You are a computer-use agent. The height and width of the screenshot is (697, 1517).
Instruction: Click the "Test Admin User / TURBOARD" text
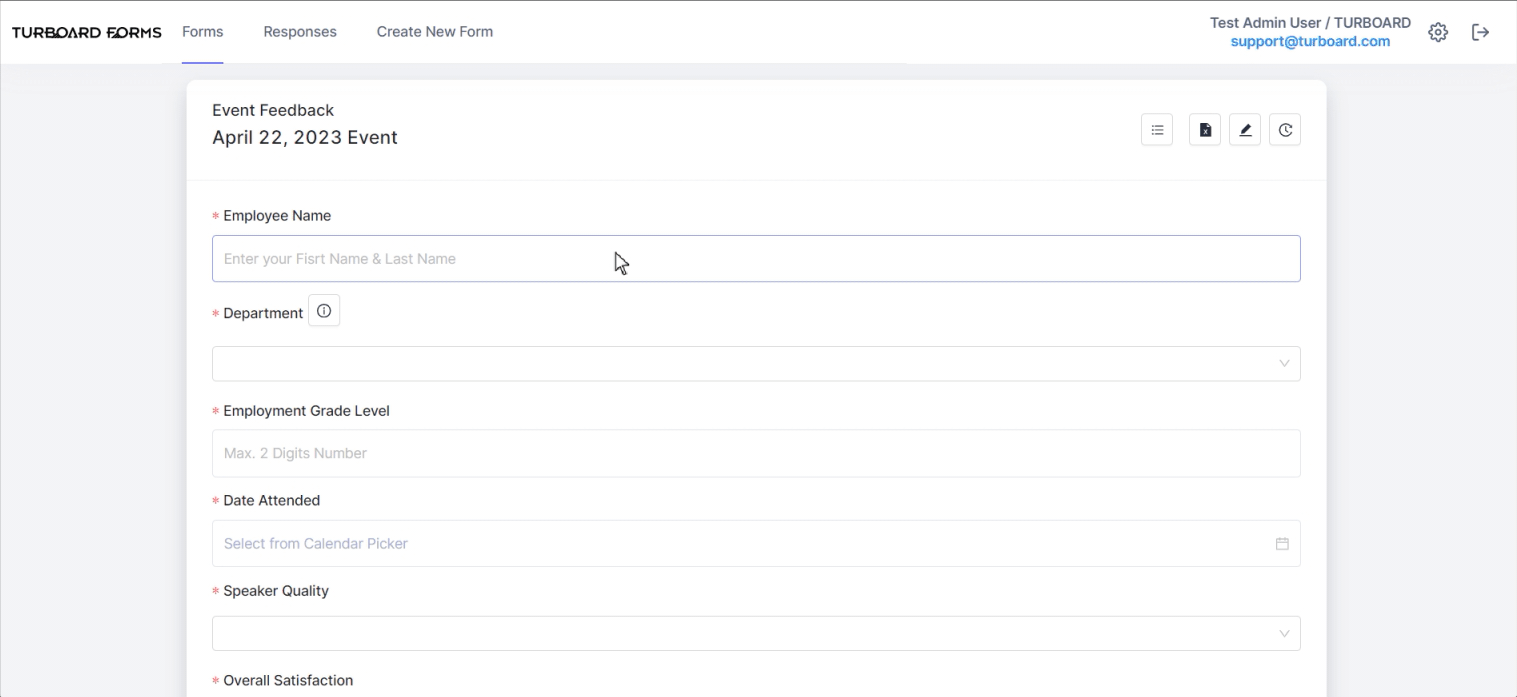point(1310,23)
